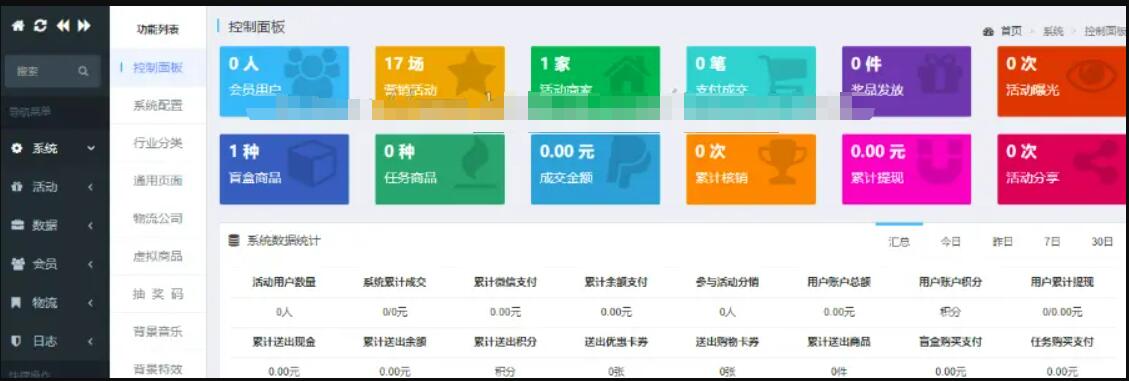Screen dimensions: 1129x381
Task: Expand the 会员 menu arrow
Action: pos(91,264)
